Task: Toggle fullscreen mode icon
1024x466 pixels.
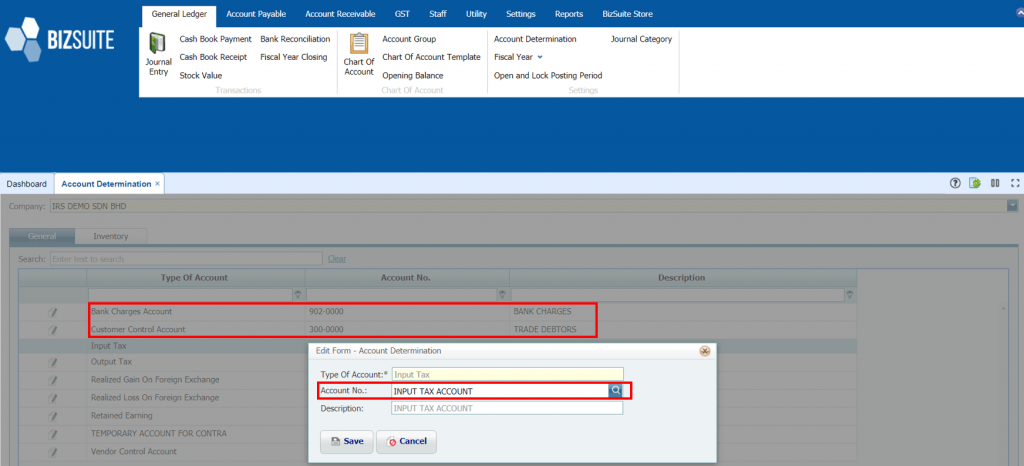Action: tap(1015, 183)
